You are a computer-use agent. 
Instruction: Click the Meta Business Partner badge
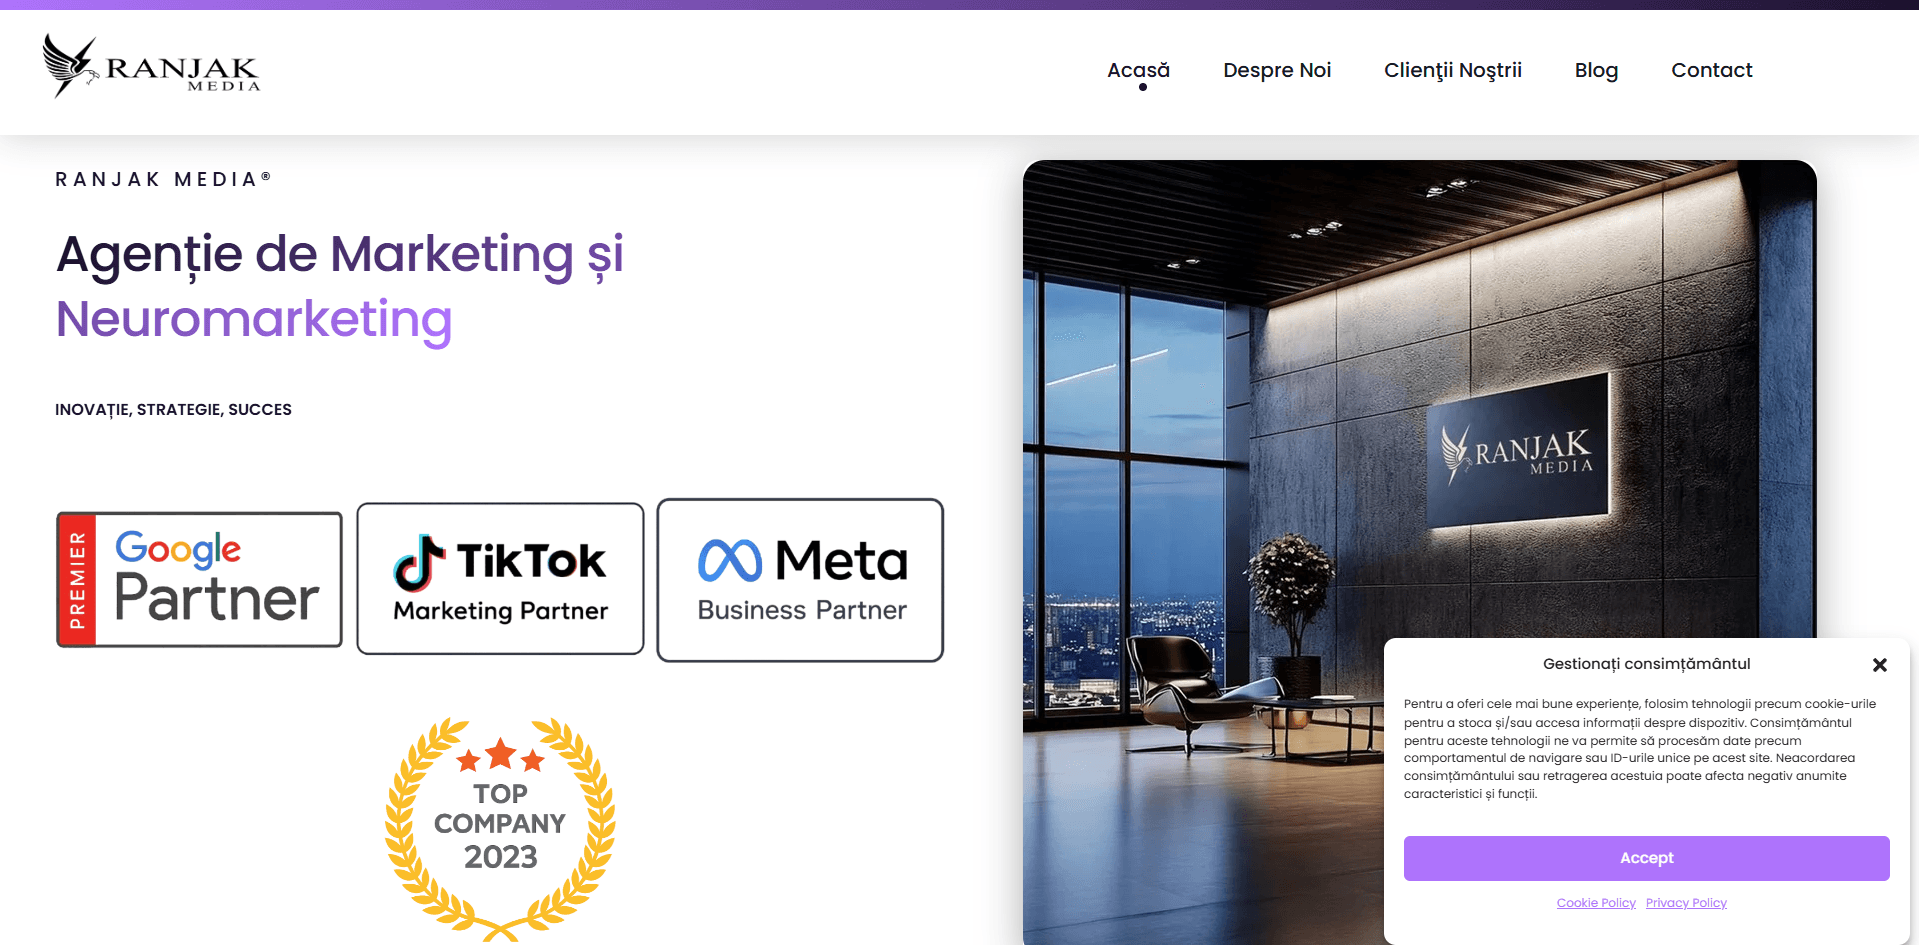coord(800,580)
